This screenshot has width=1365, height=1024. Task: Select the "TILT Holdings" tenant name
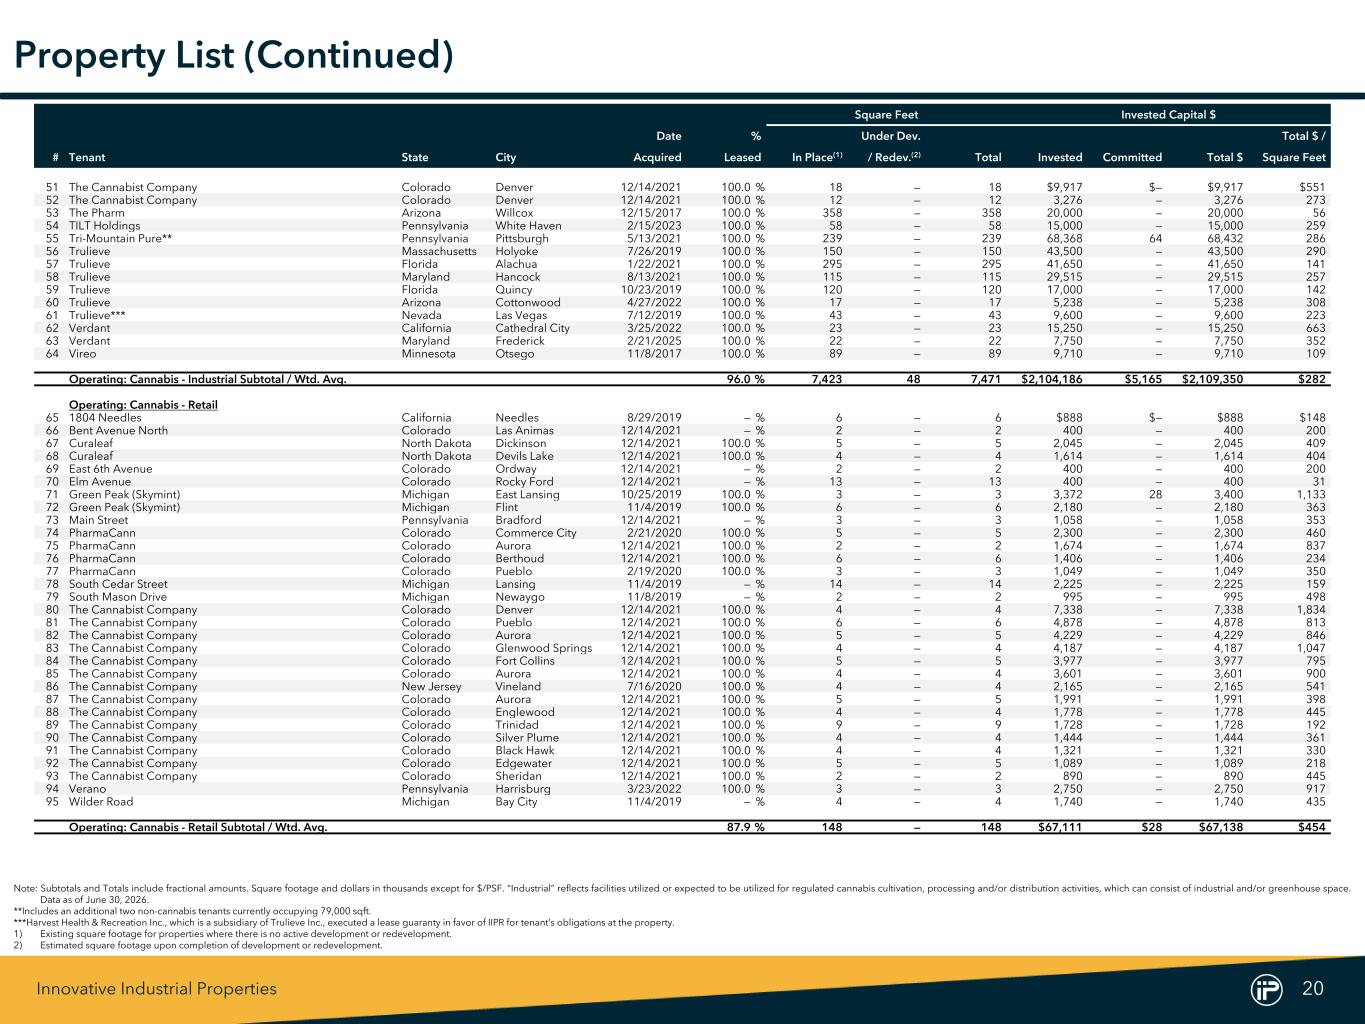(x=104, y=226)
